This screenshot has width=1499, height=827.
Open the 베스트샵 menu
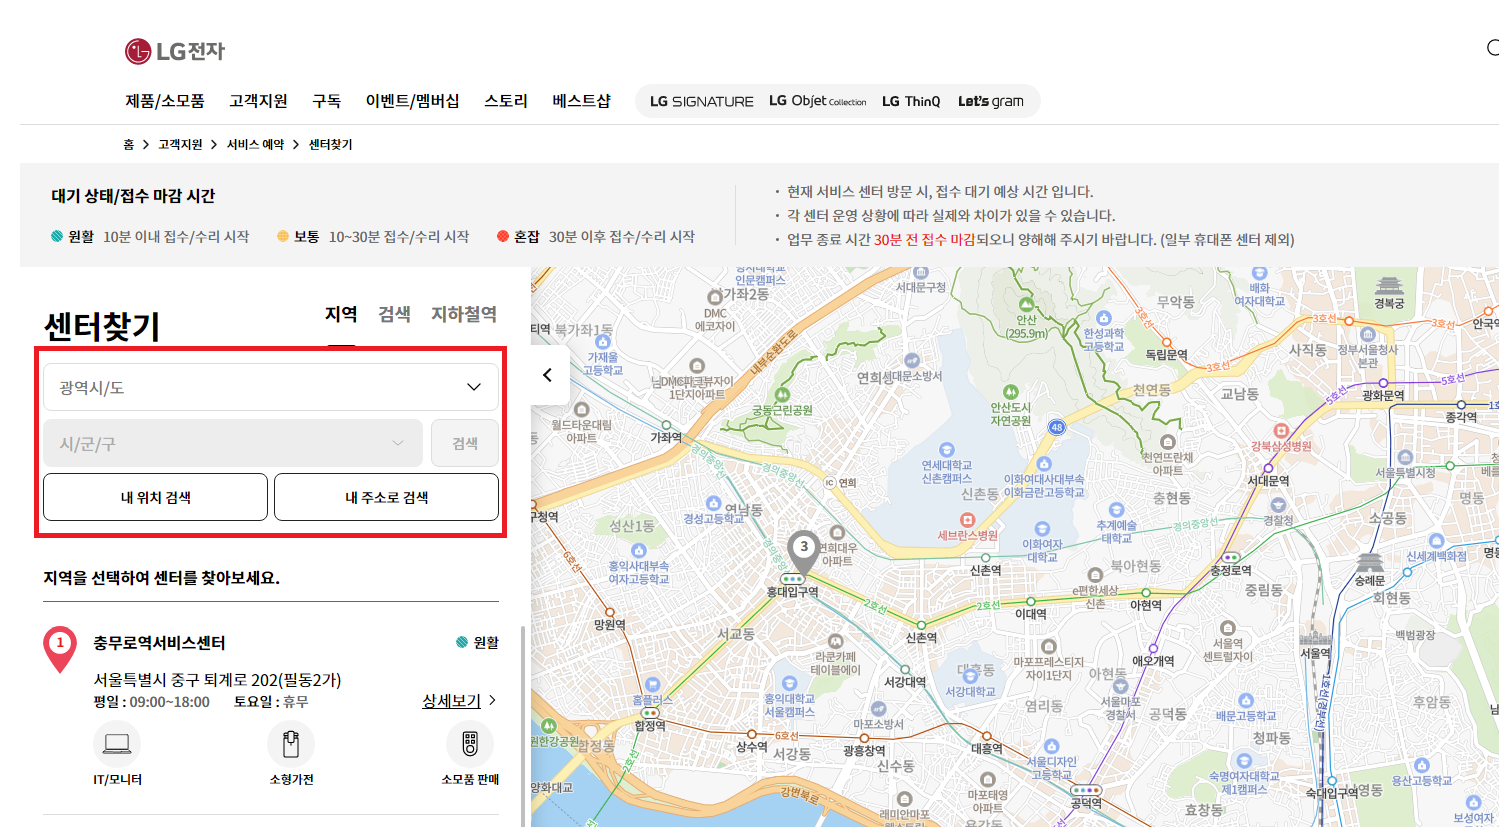582,101
